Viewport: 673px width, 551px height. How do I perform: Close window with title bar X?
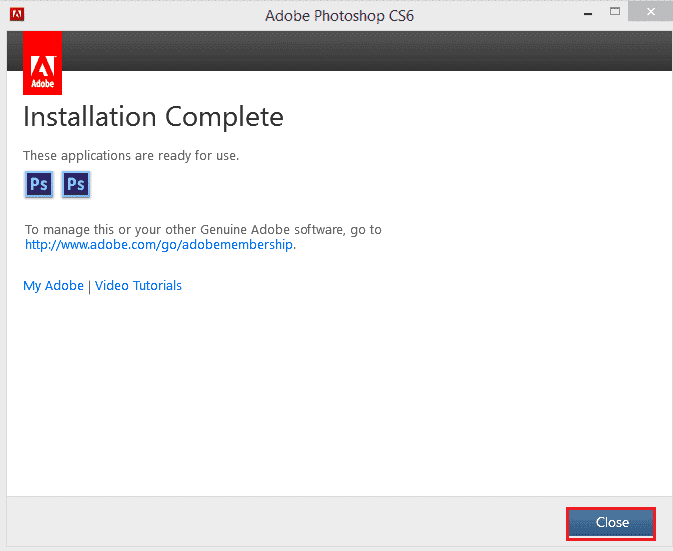click(651, 12)
